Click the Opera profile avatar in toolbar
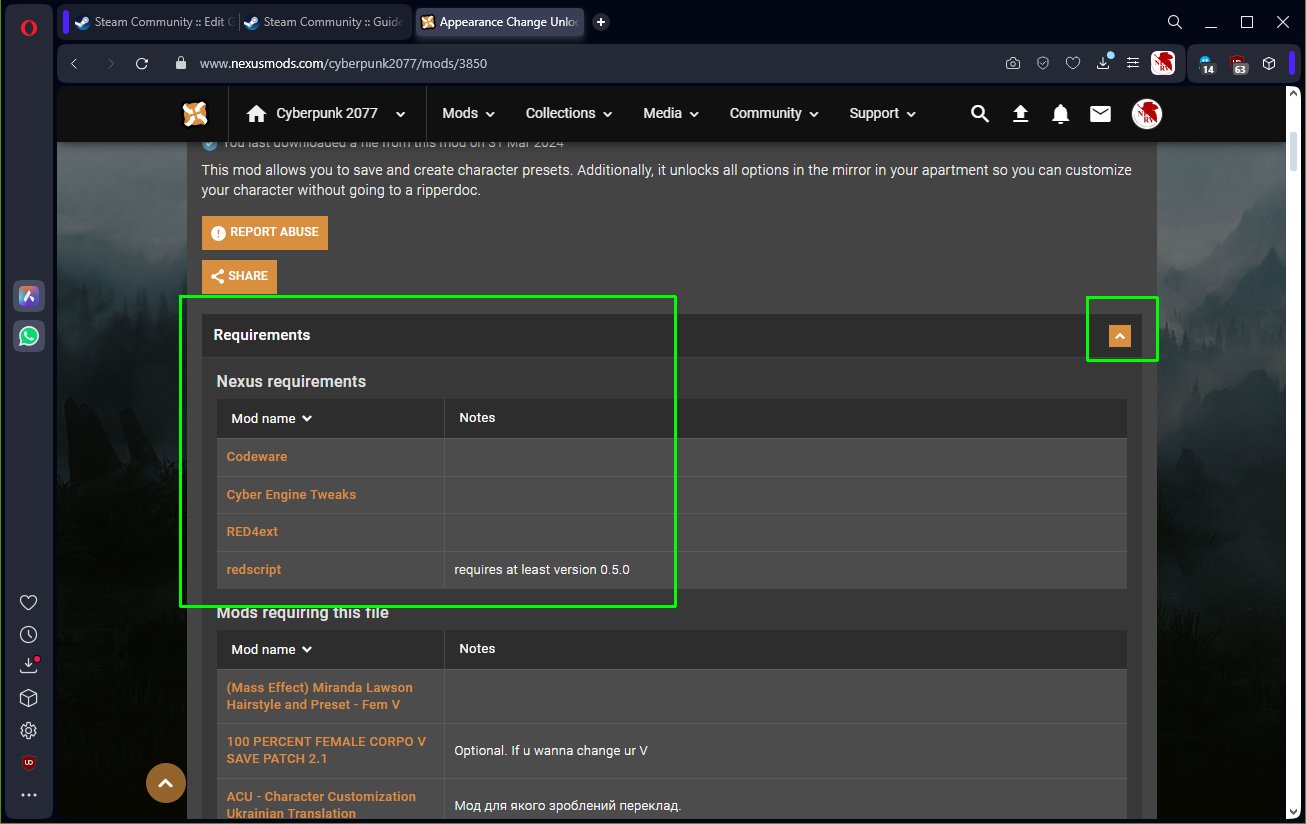The width and height of the screenshot is (1306, 824). click(1163, 63)
